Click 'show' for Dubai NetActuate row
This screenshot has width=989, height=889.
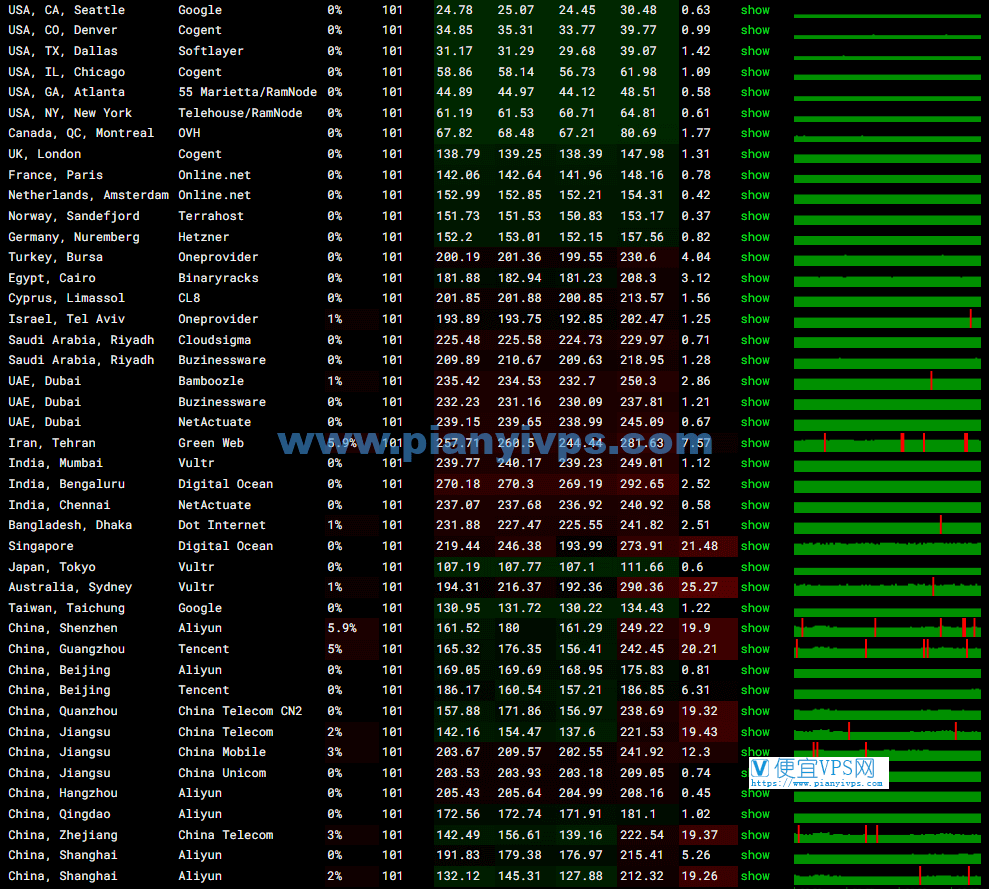[x=755, y=421]
